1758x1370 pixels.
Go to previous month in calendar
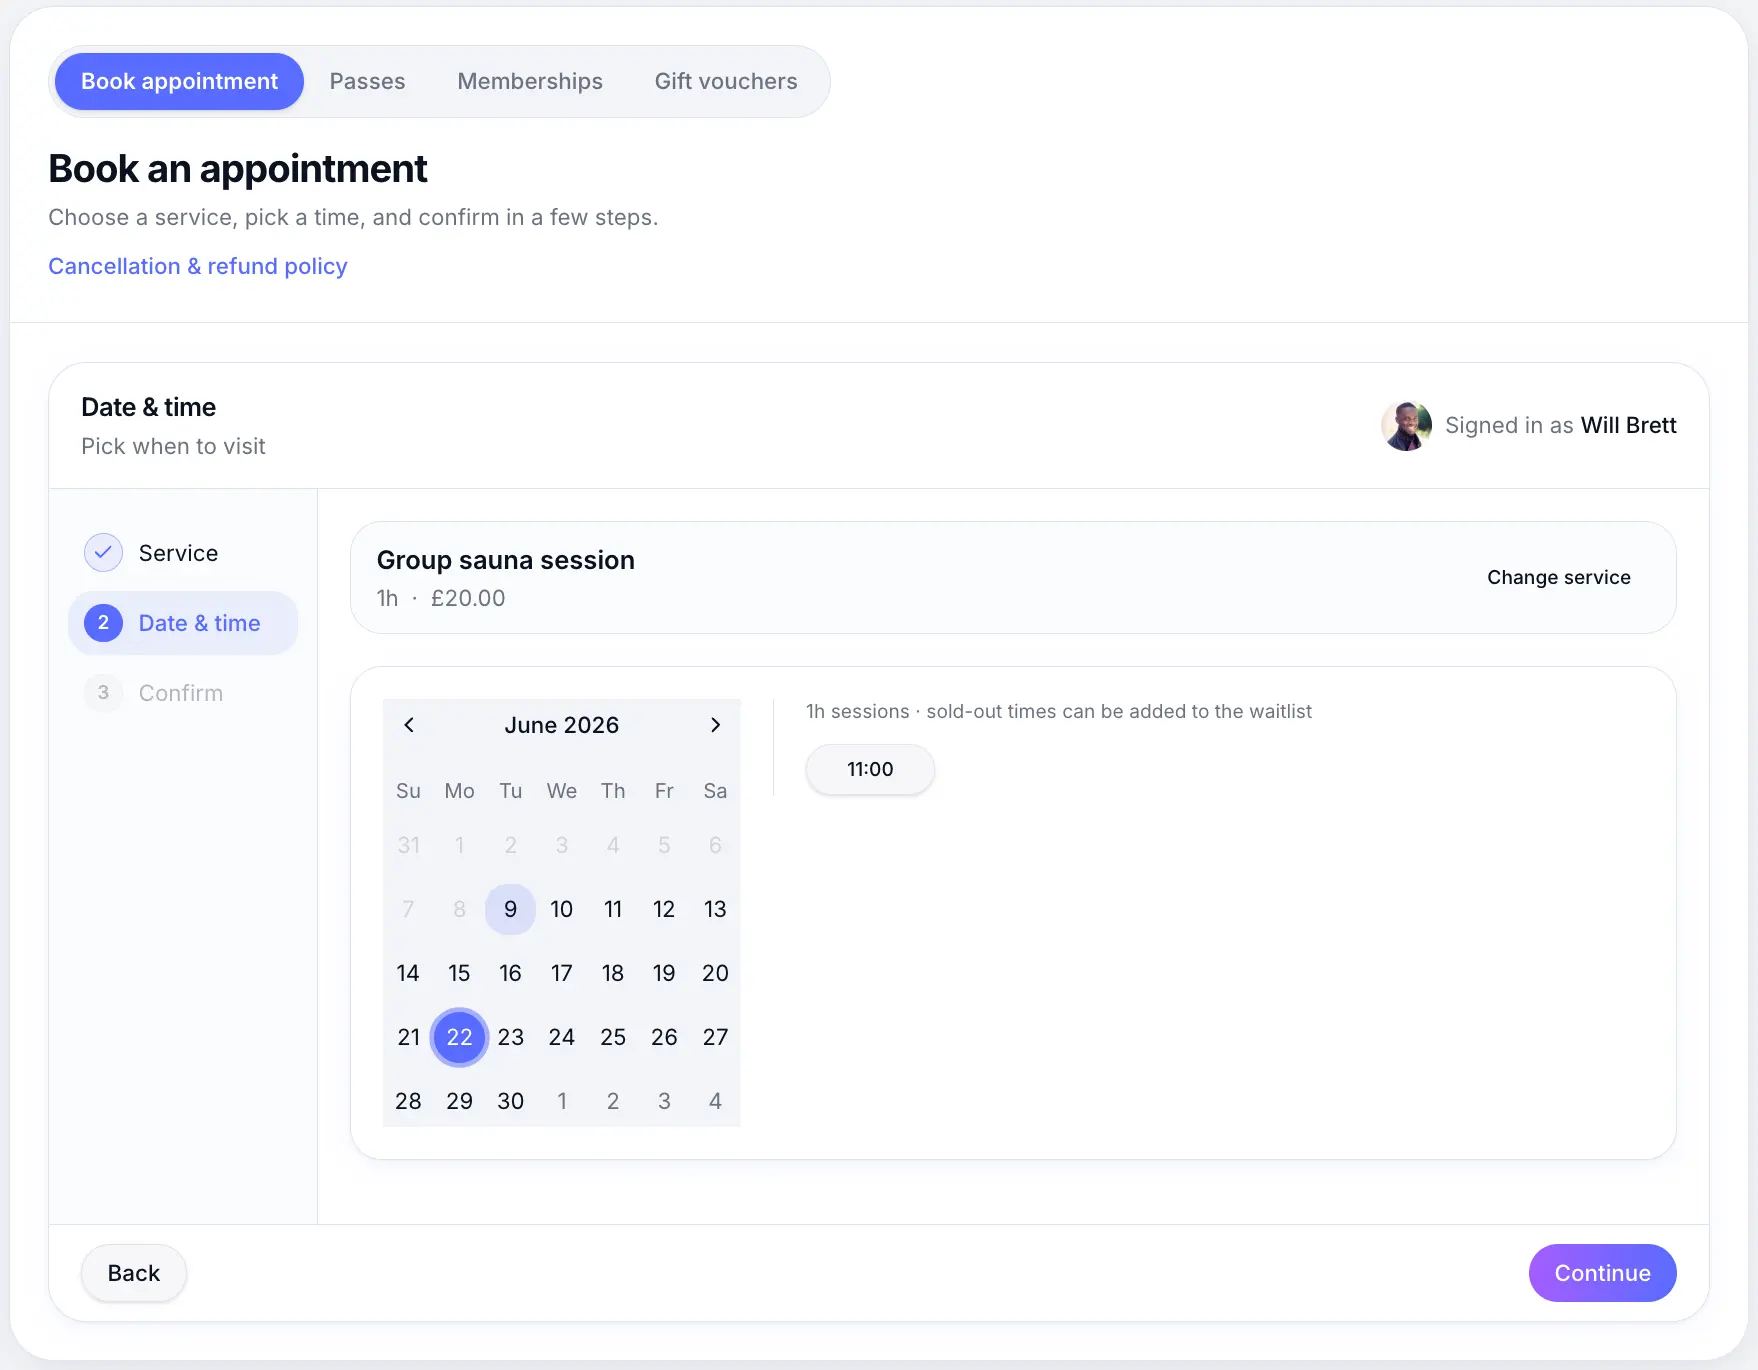[x=408, y=725]
